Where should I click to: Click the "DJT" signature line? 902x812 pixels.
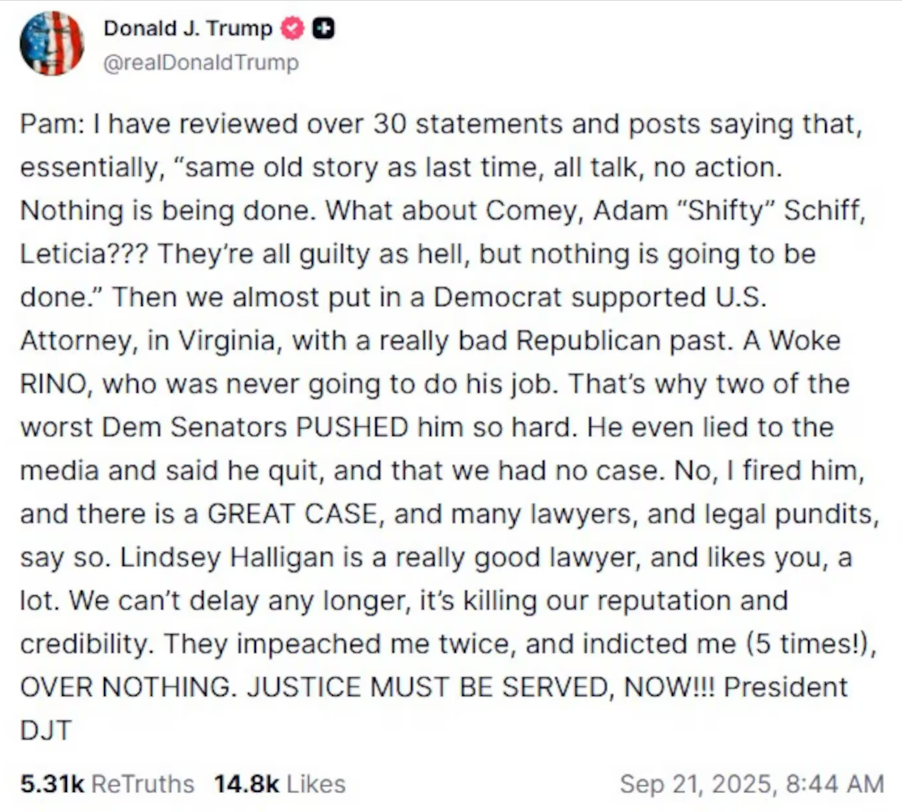pyautogui.click(x=43, y=731)
